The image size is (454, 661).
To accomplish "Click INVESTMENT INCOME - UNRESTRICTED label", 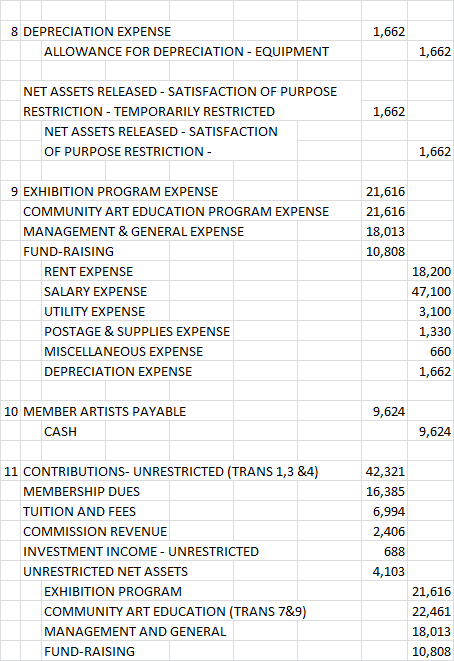I will pyautogui.click(x=141, y=551).
